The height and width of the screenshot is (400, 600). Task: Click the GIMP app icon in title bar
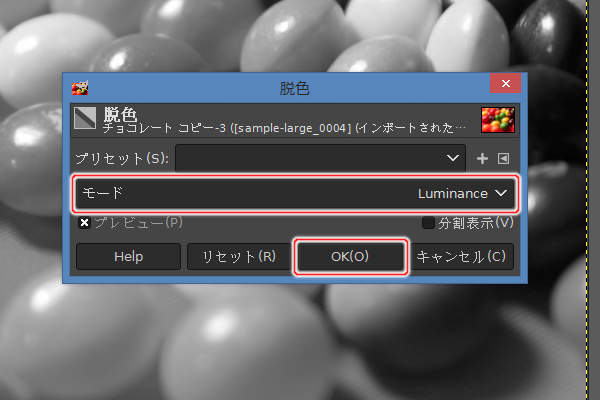point(80,88)
